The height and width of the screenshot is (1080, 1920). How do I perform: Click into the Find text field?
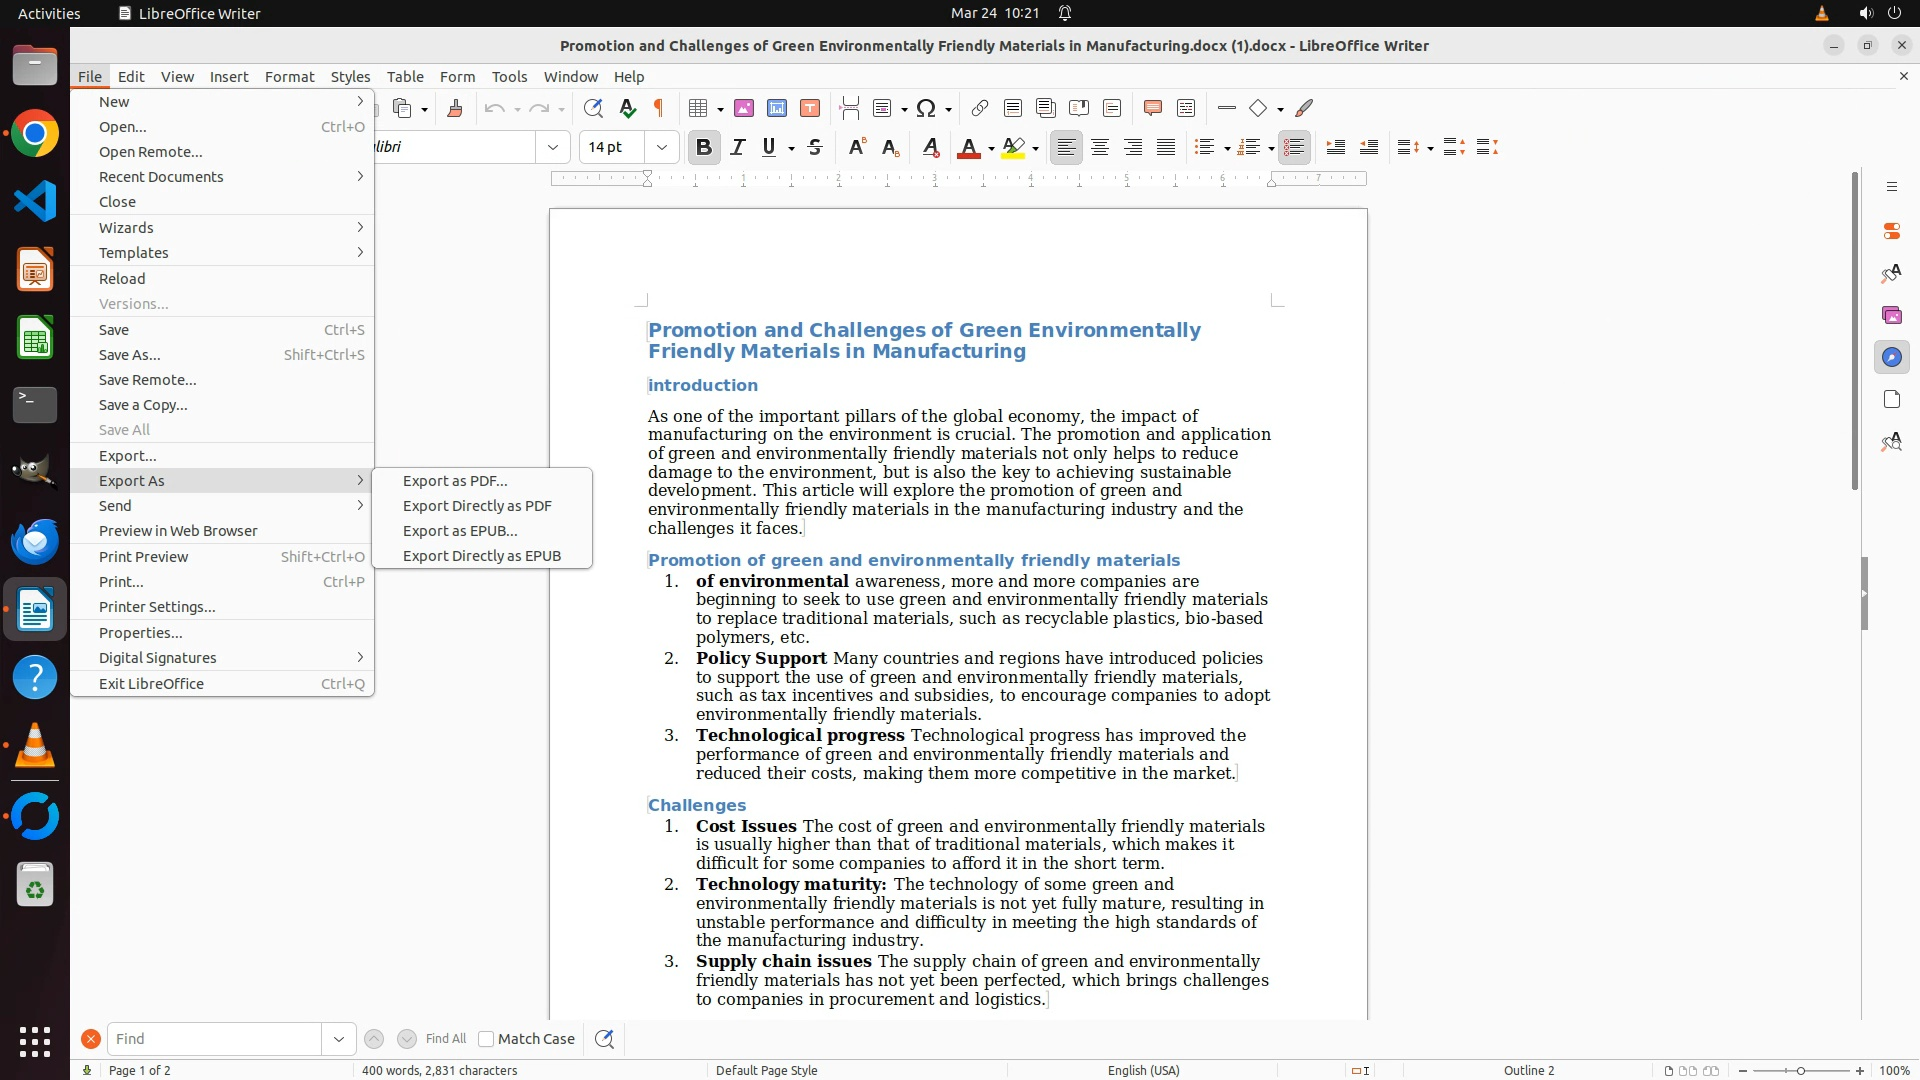click(214, 1039)
